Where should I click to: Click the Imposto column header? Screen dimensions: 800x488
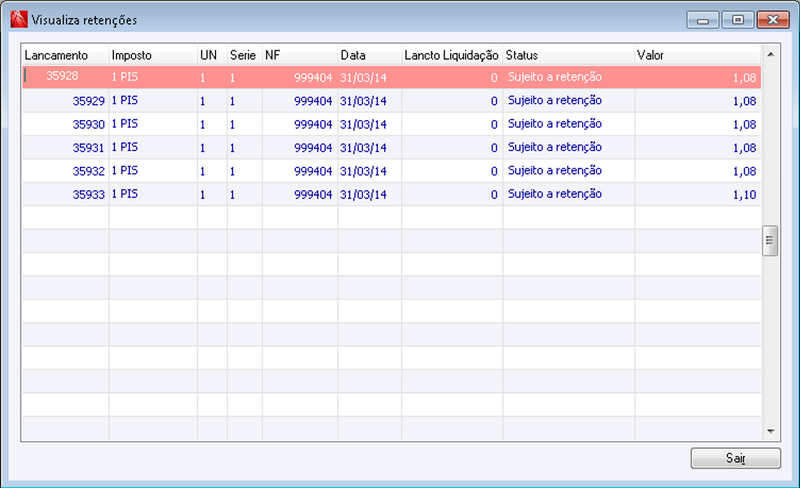[153, 55]
